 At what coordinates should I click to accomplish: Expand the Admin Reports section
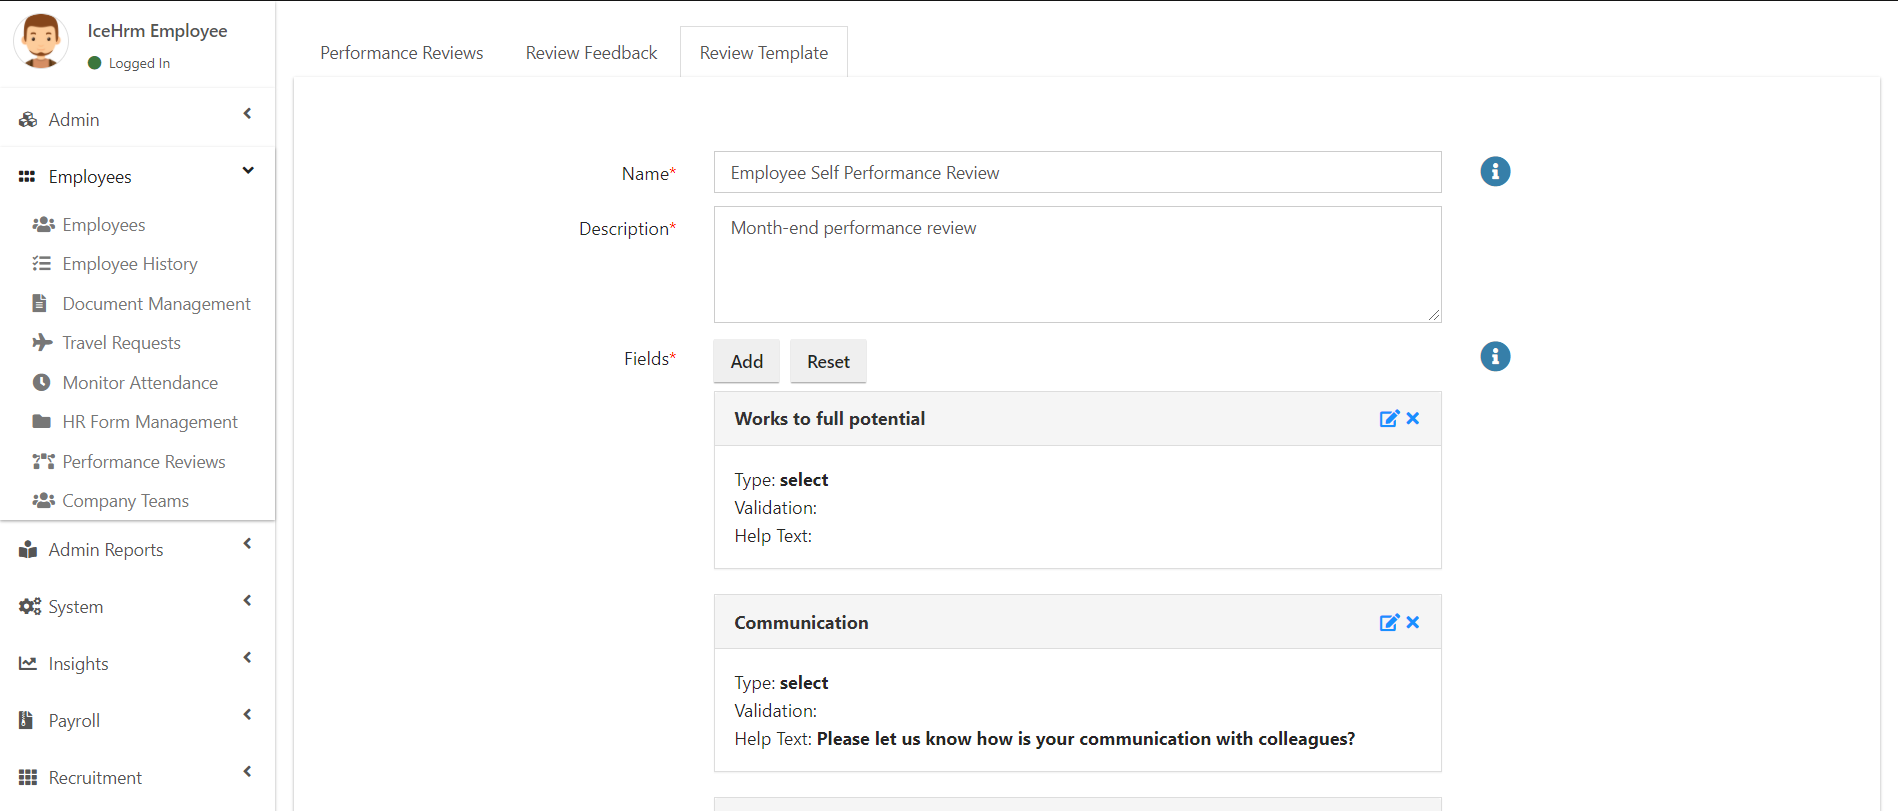pyautogui.click(x=137, y=549)
